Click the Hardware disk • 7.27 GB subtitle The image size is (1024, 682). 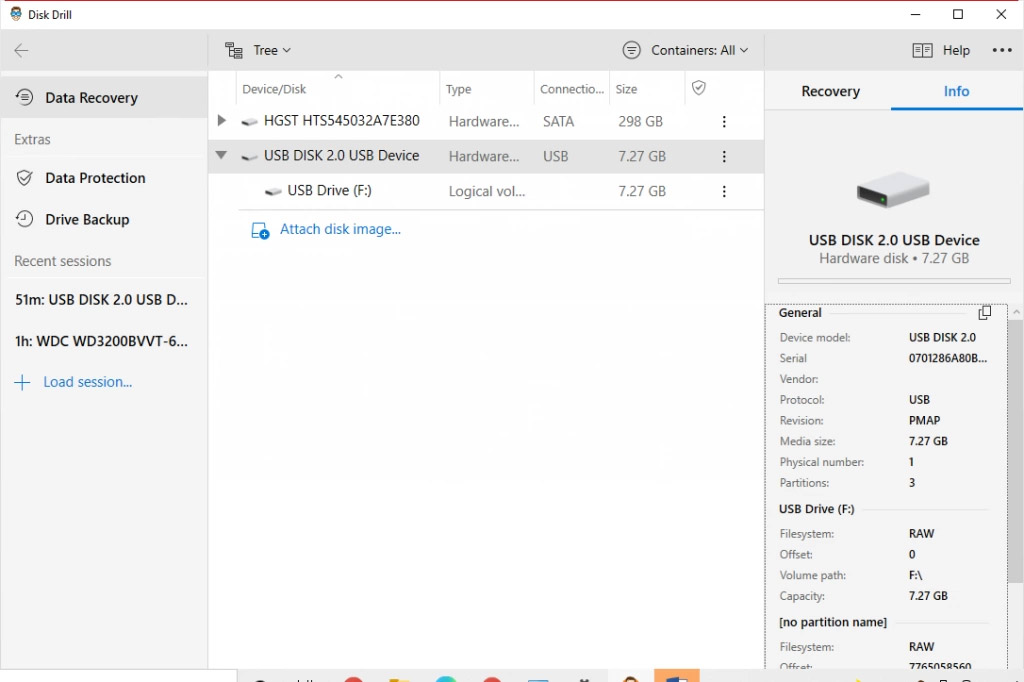click(894, 259)
